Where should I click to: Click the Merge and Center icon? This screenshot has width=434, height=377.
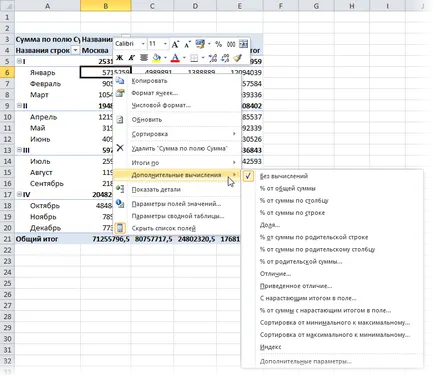[x=244, y=44]
